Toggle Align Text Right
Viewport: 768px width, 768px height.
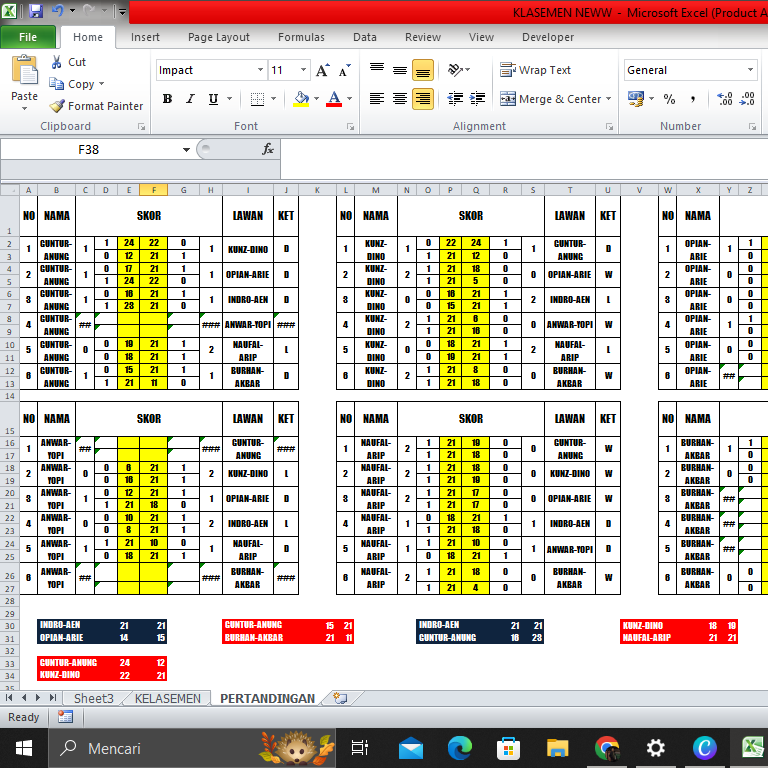click(423, 99)
